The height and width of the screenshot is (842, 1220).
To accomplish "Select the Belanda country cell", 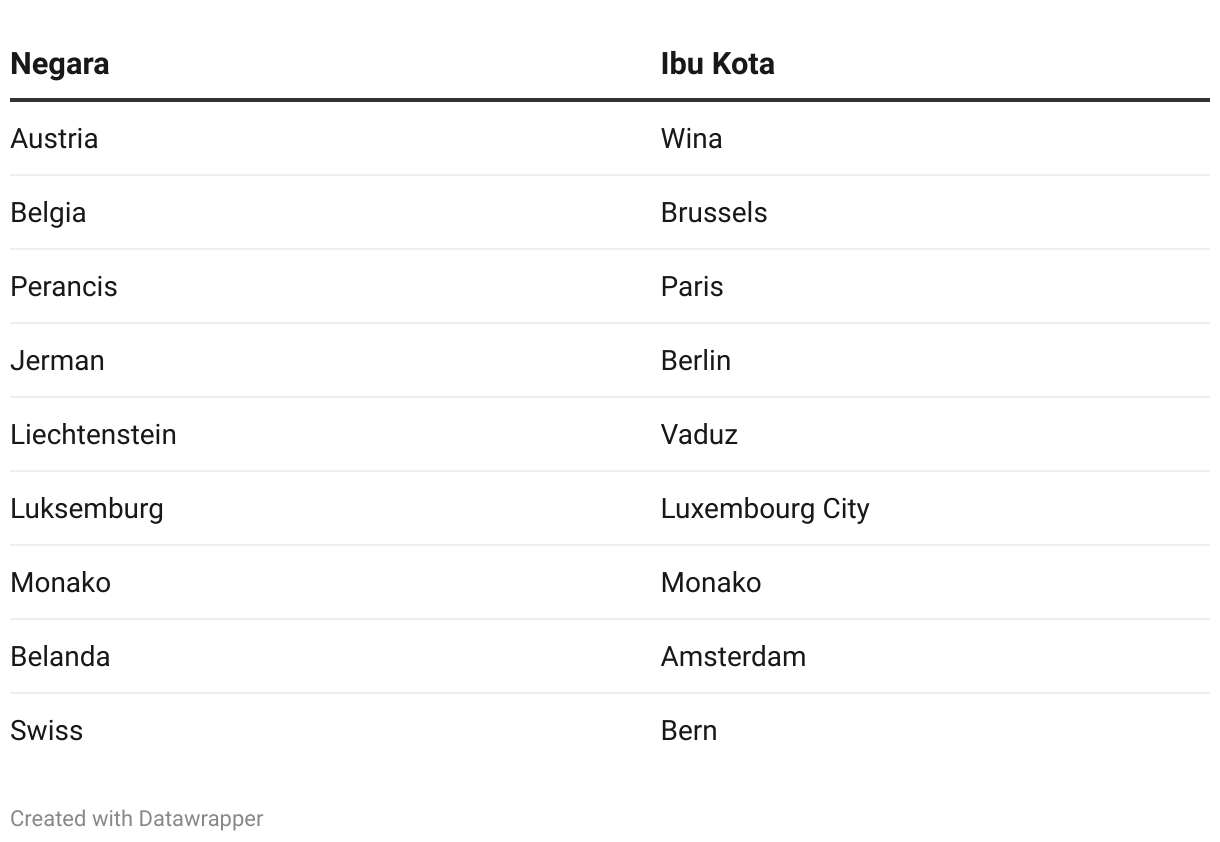I will [x=60, y=656].
